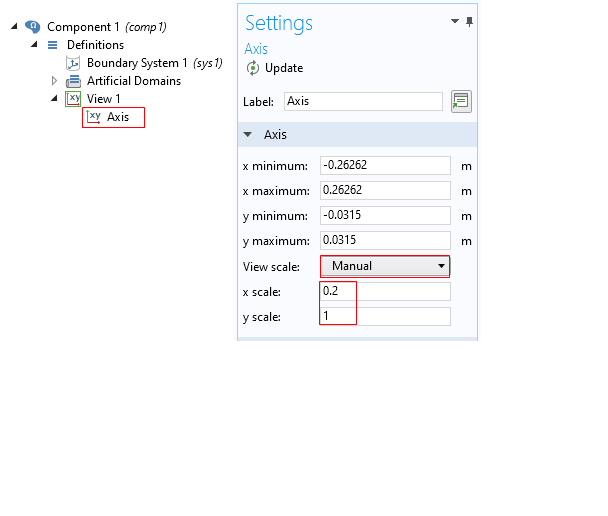This screenshot has height=516, width=608.
Task: Select the Boundary System 1 icon
Action: click(x=73, y=63)
